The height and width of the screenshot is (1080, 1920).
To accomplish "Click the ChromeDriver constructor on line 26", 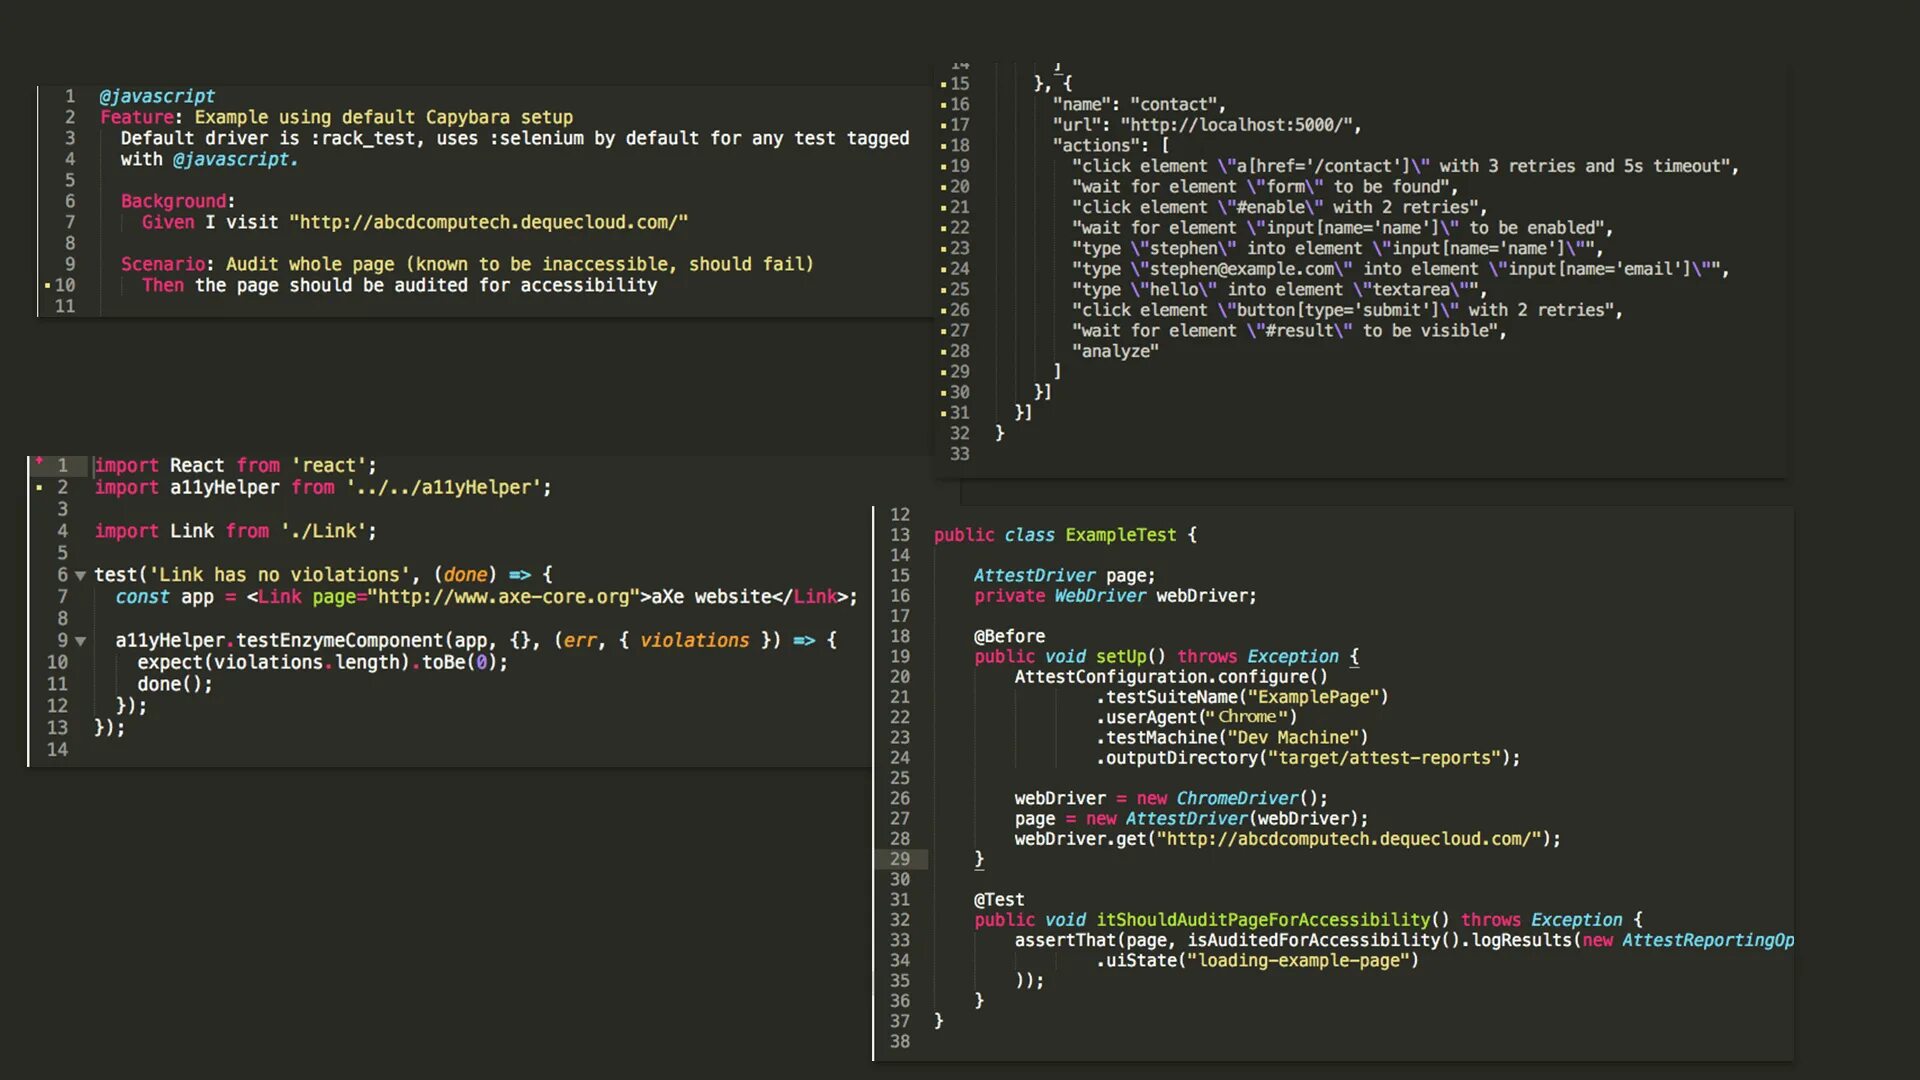I will [x=1237, y=799].
